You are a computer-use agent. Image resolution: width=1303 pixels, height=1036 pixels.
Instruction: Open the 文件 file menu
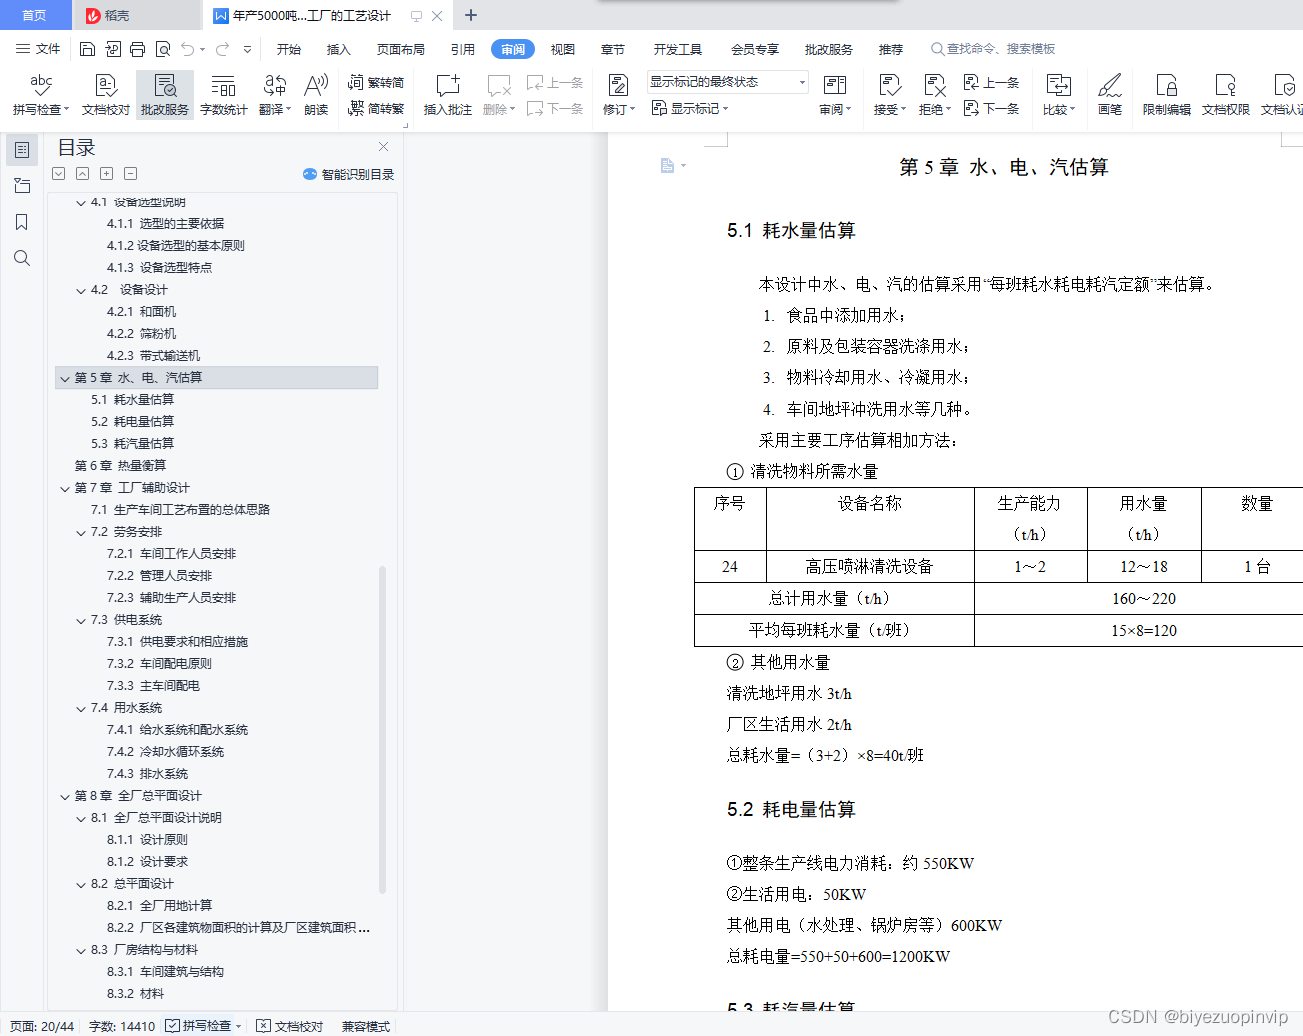[x=39, y=49]
